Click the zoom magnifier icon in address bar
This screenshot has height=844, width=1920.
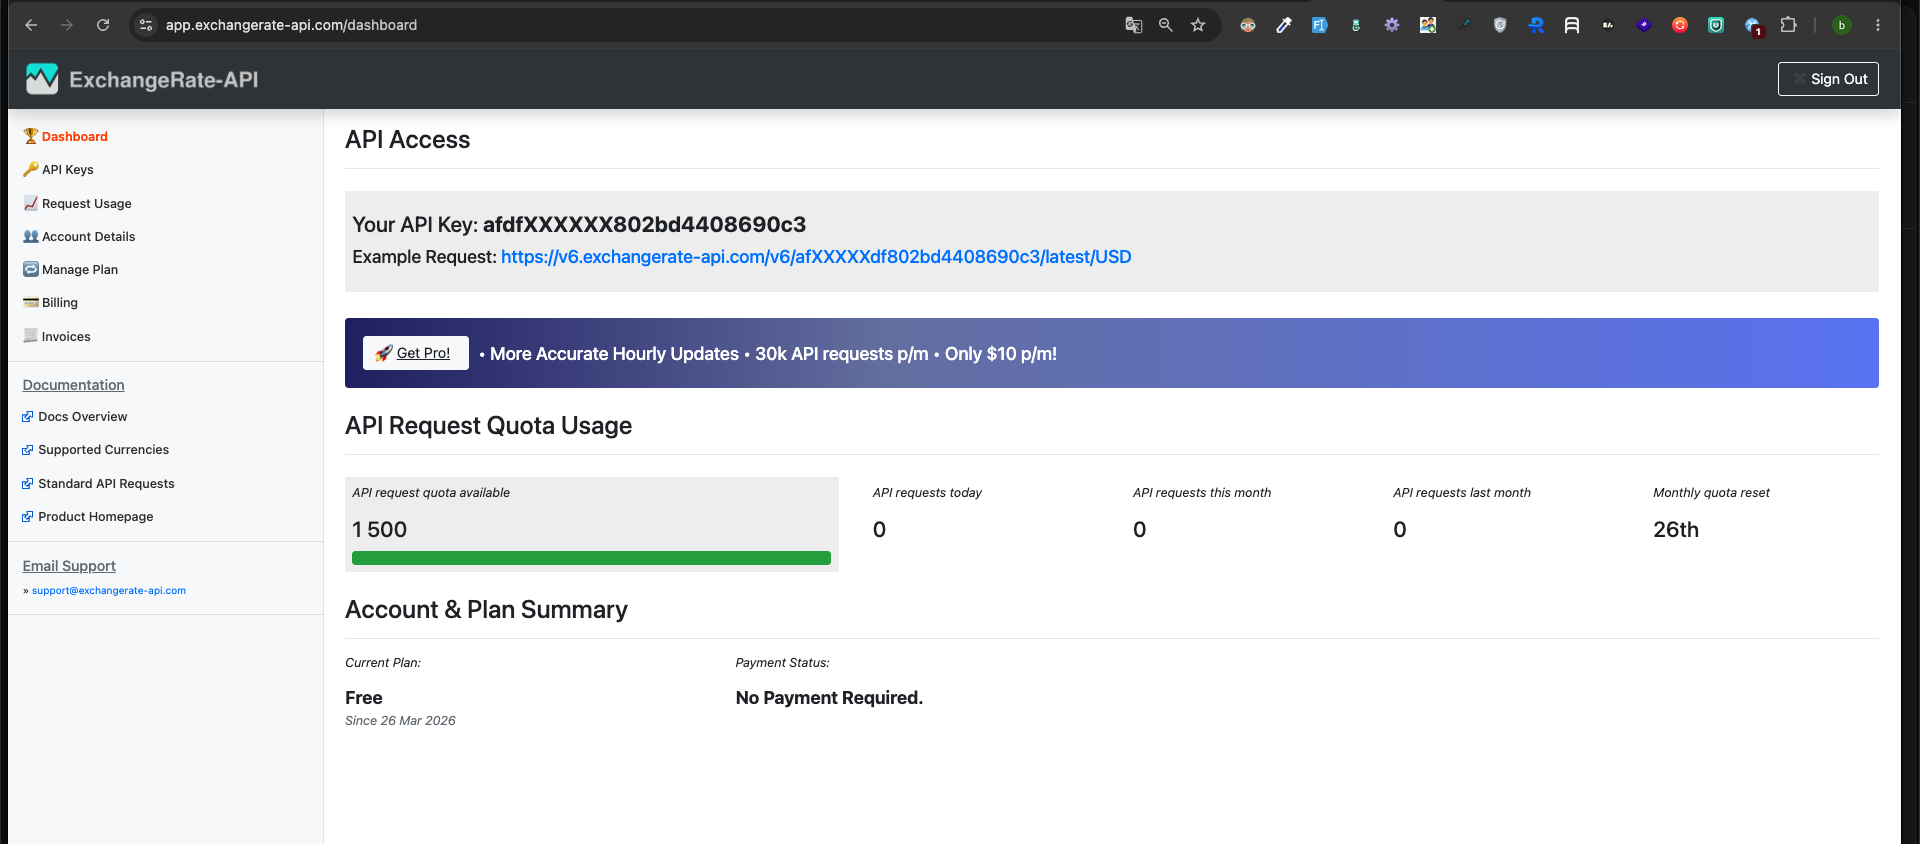[1165, 25]
